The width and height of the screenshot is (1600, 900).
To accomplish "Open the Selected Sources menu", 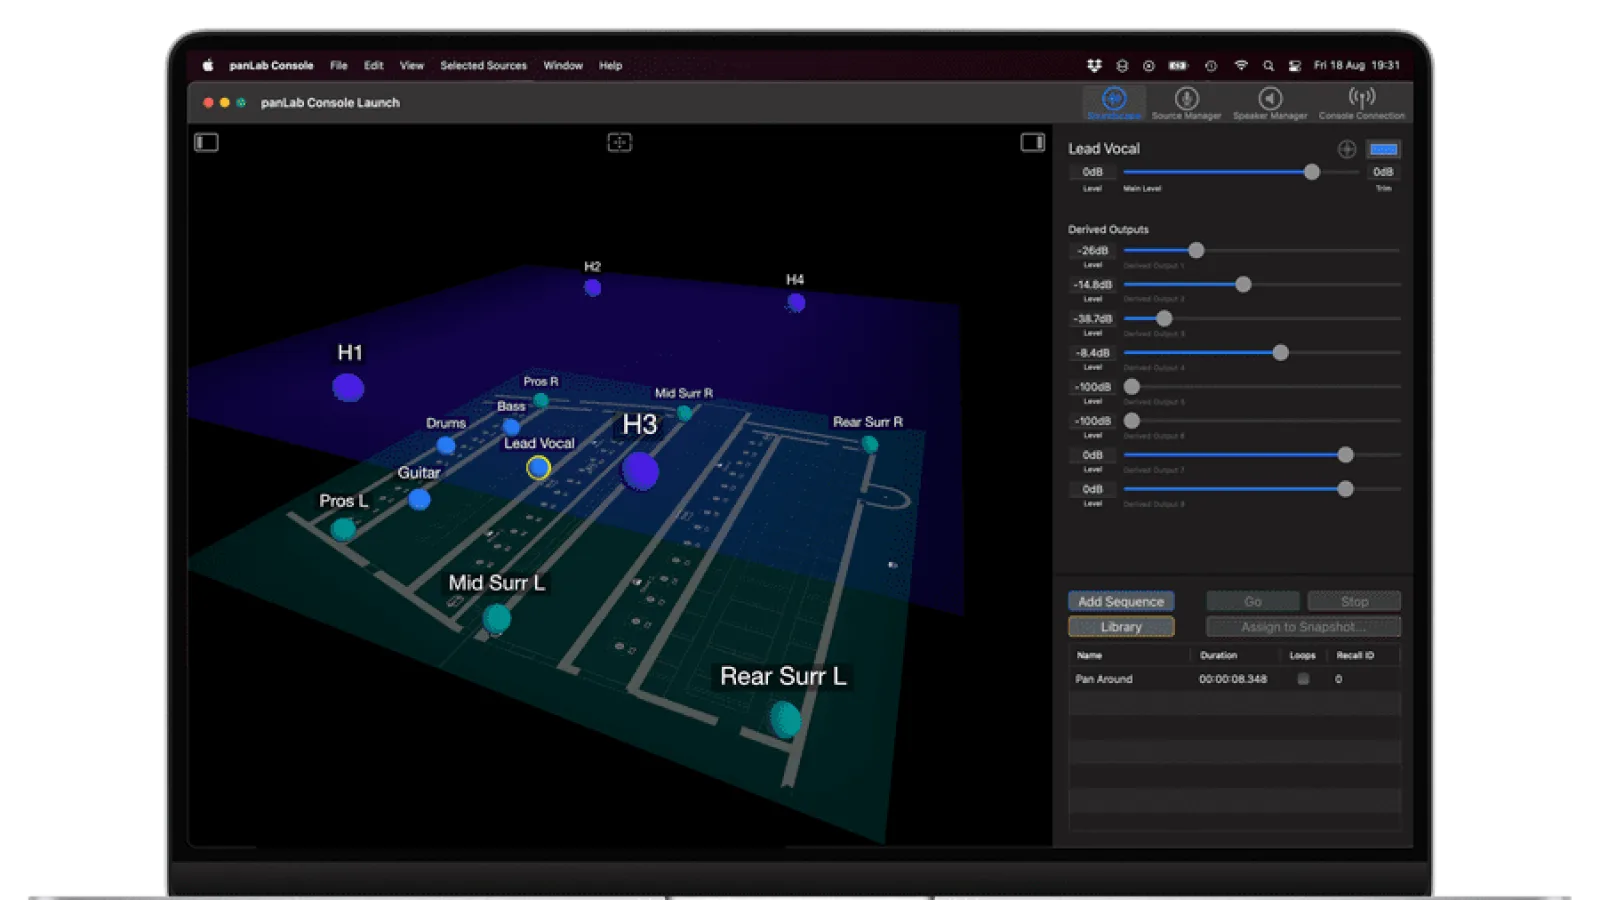I will (483, 65).
